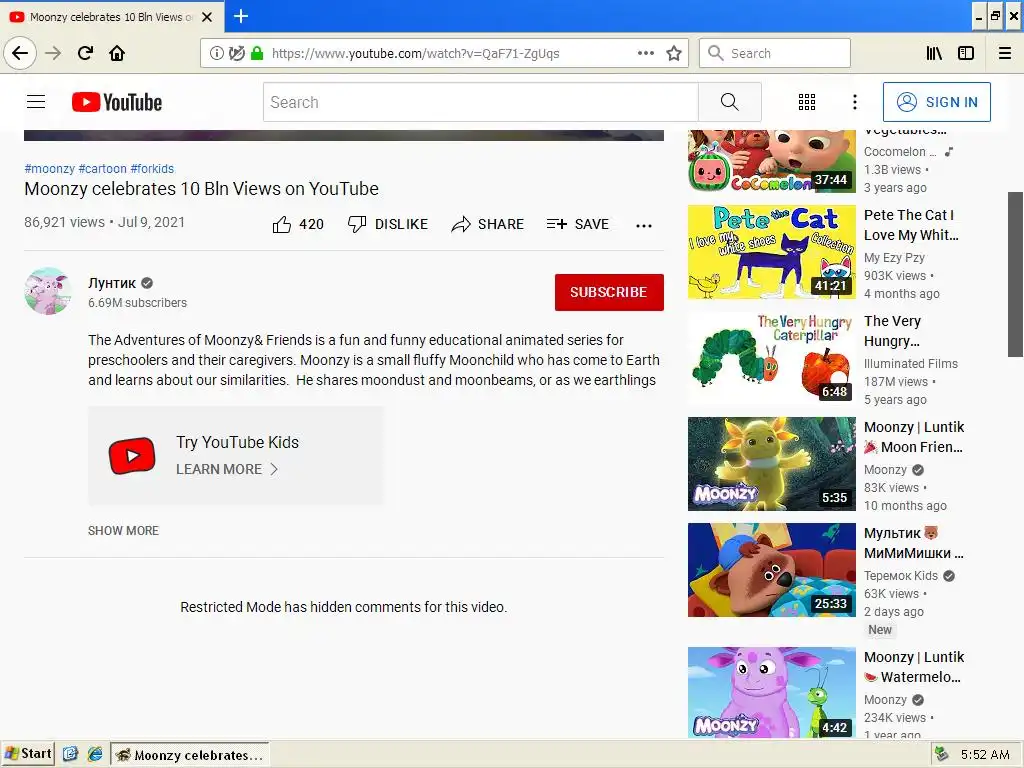Image resolution: width=1024 pixels, height=768 pixels.
Task: Open the Pete the Cat video thumbnail
Action: [771, 252]
